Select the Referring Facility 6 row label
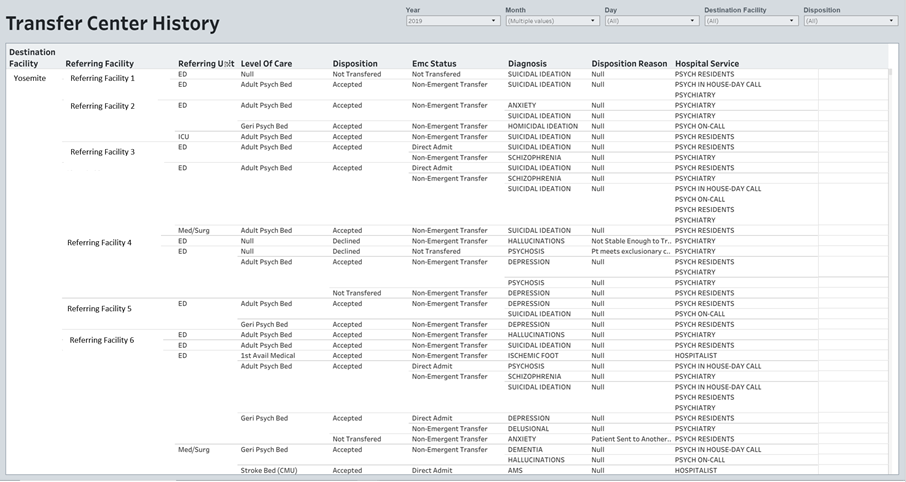The width and height of the screenshot is (906, 482). 102,340
